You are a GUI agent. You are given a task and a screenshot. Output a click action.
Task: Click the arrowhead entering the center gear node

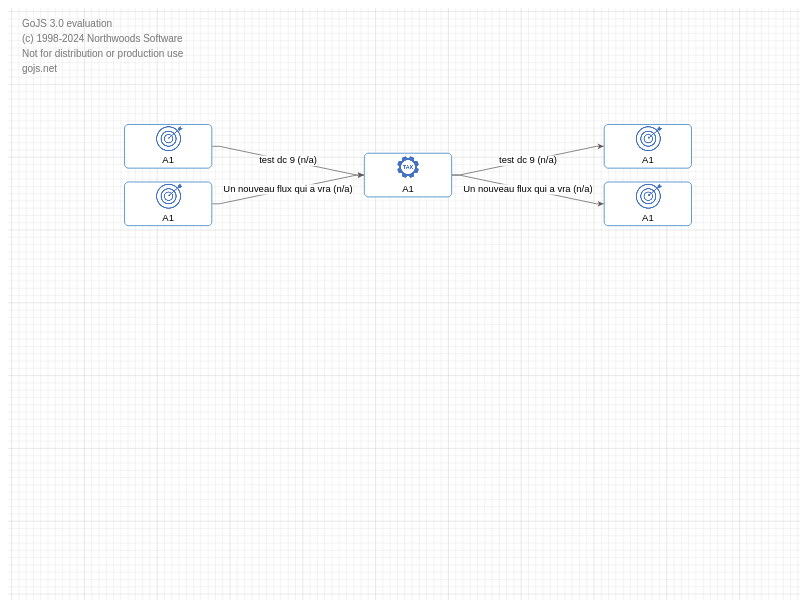pyautogui.click(x=361, y=175)
